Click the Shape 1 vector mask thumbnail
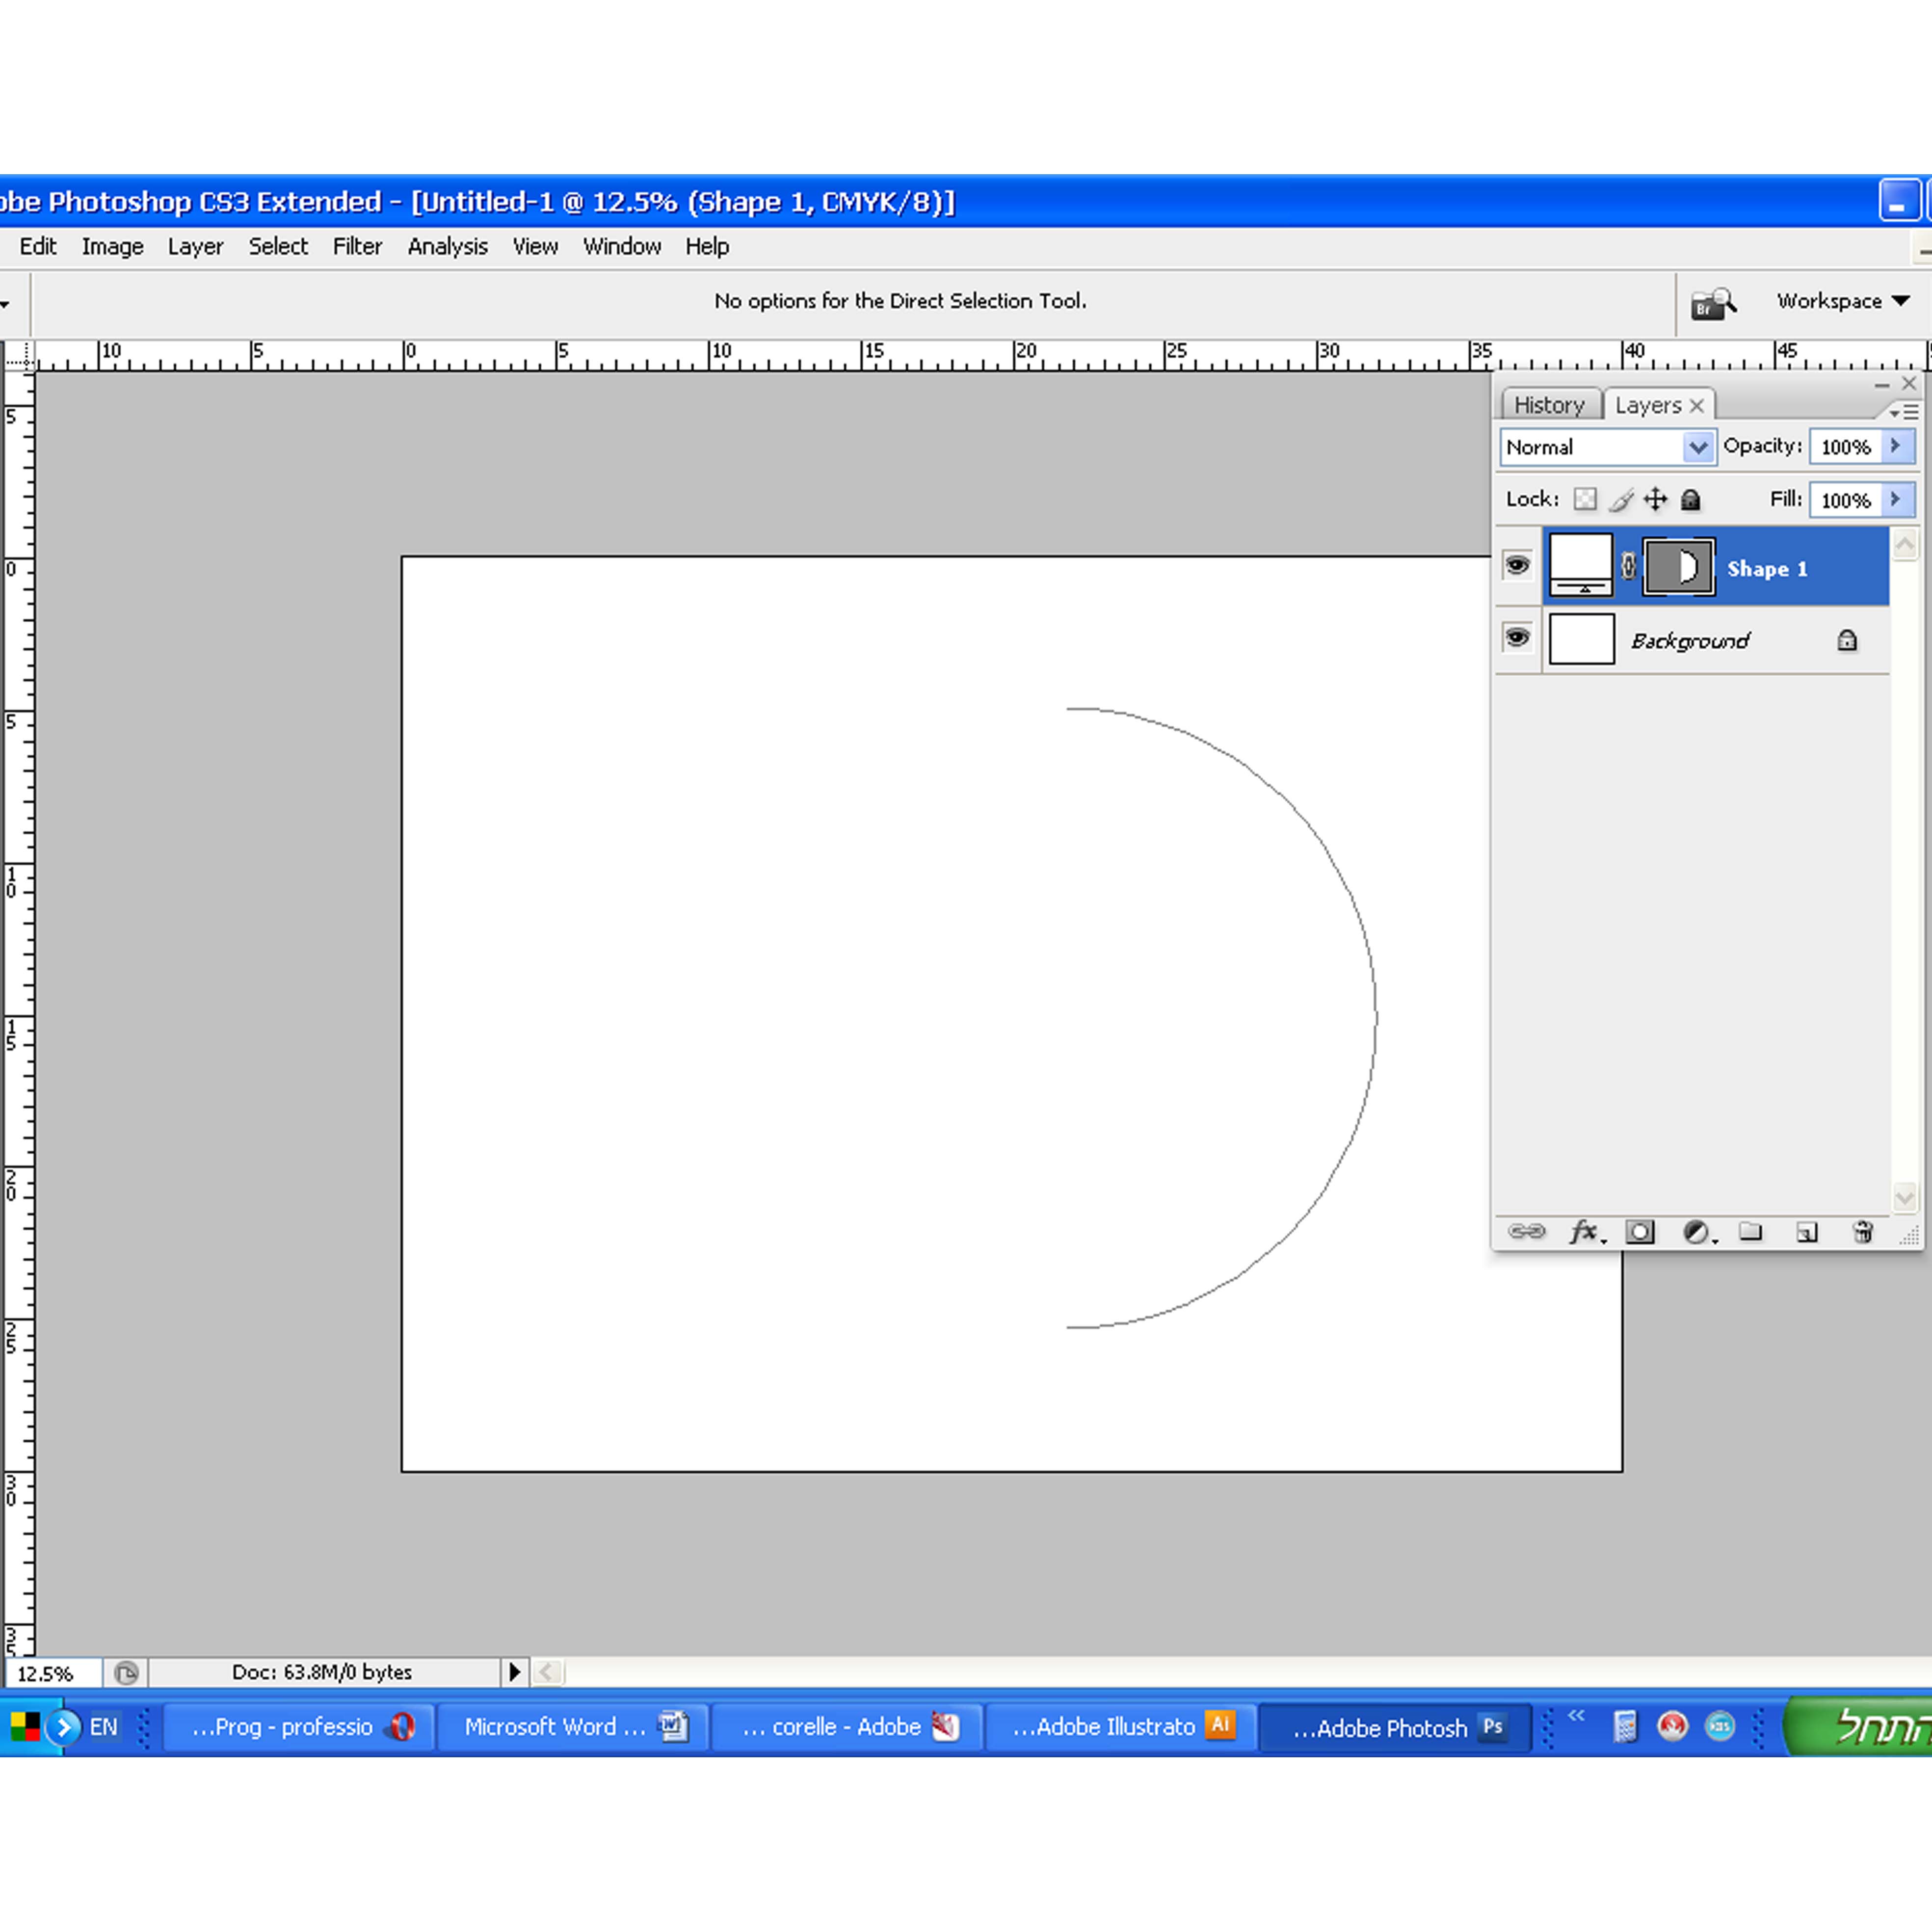This screenshot has height=1932, width=1932. pos(1679,567)
